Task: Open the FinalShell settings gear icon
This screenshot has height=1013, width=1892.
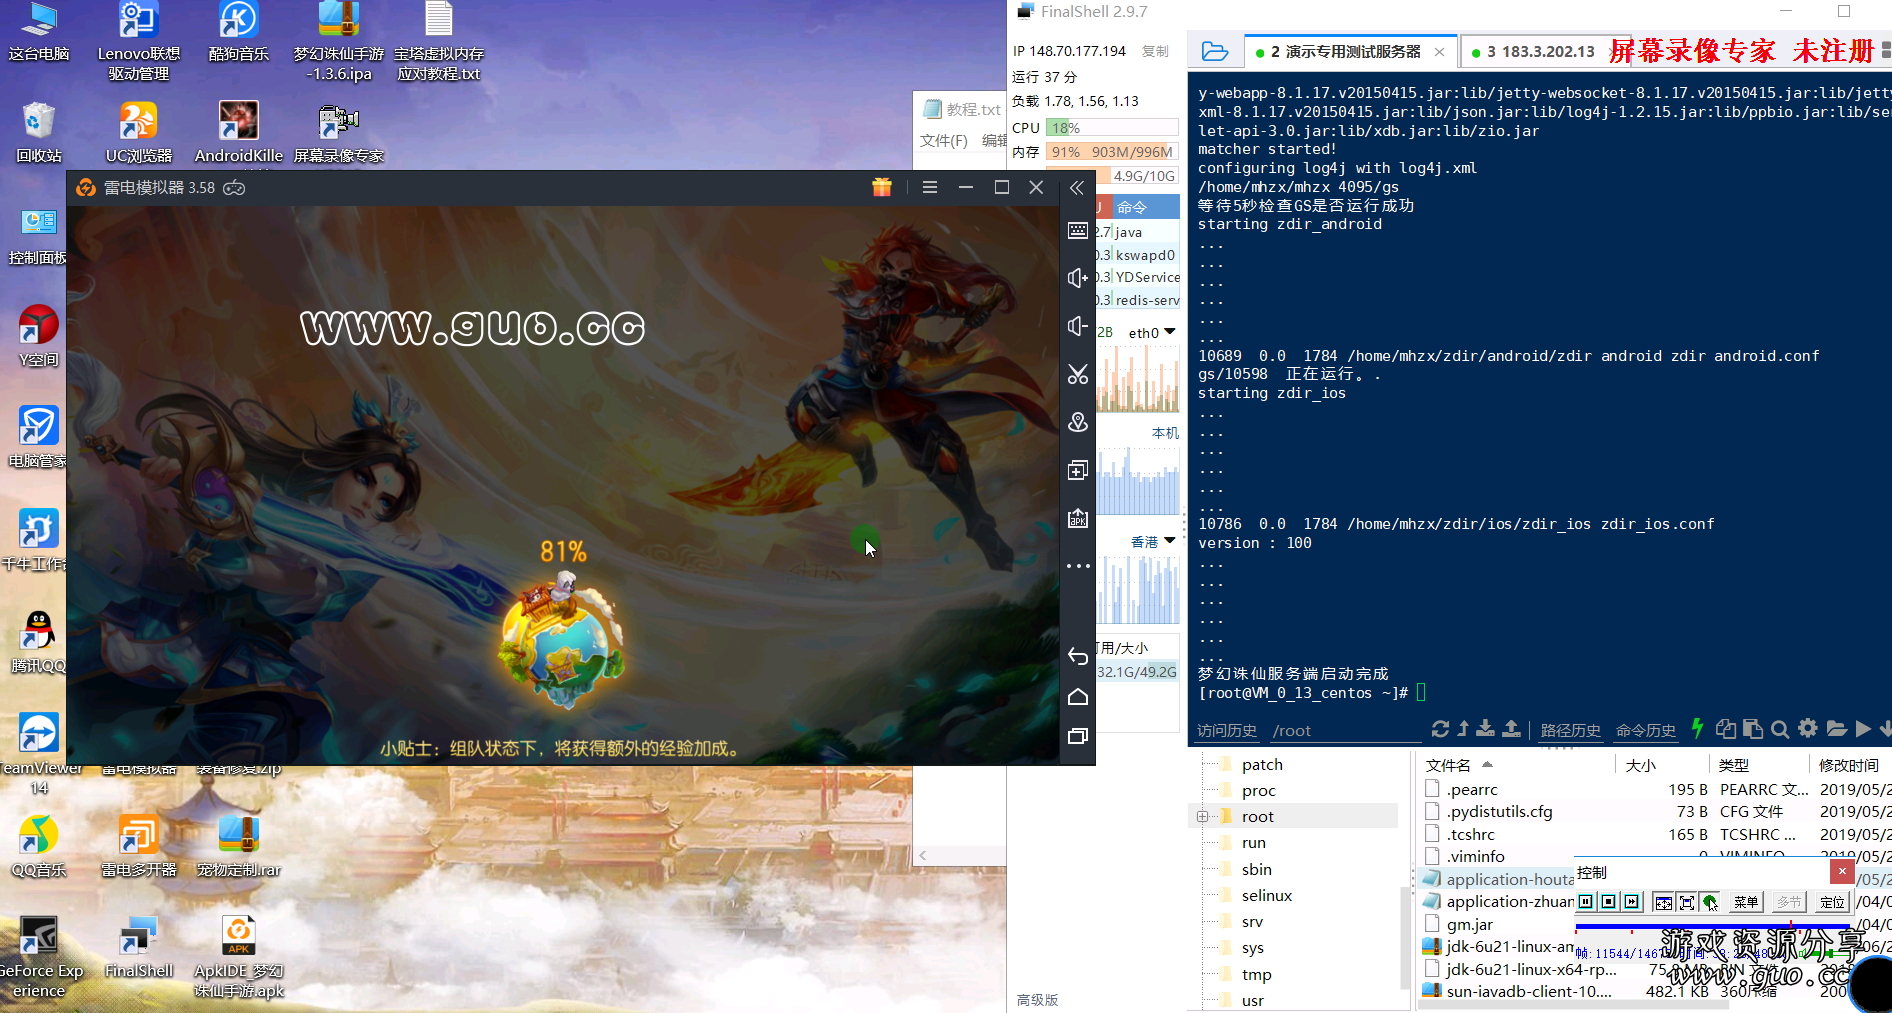Action: pyautogui.click(x=1808, y=729)
